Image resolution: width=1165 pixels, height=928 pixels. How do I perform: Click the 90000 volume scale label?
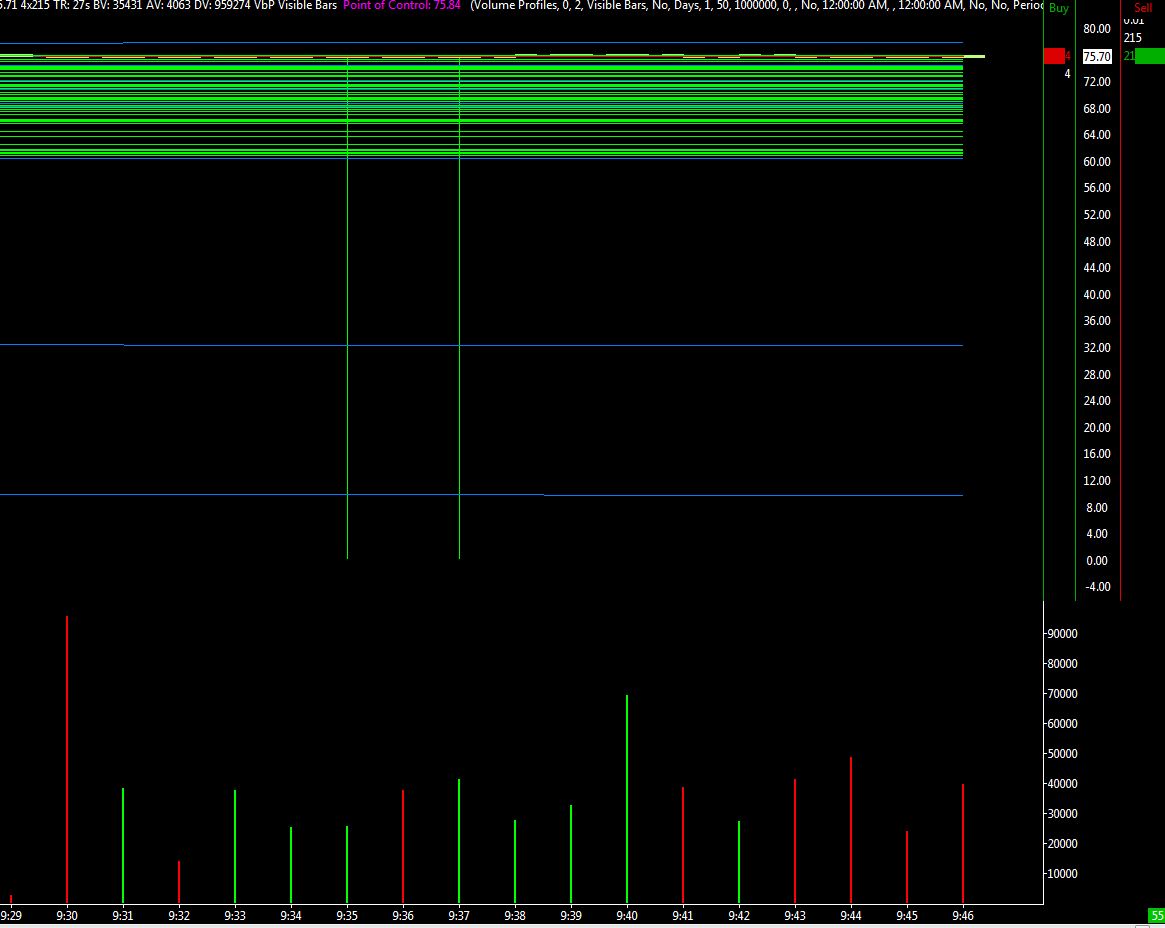tap(1062, 634)
